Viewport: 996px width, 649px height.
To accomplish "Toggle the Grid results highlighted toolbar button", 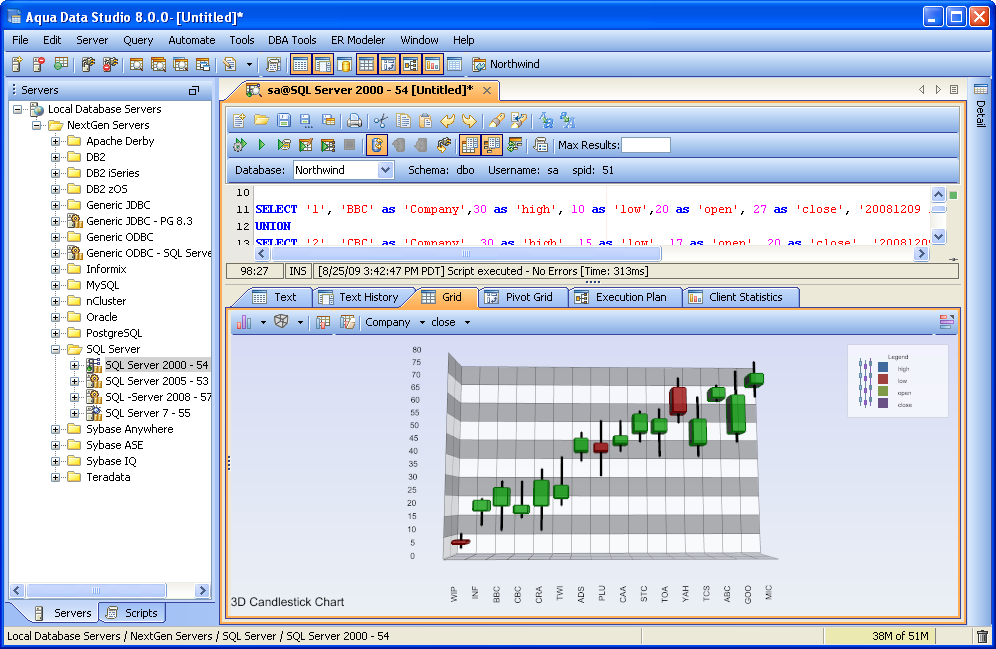I will point(469,145).
